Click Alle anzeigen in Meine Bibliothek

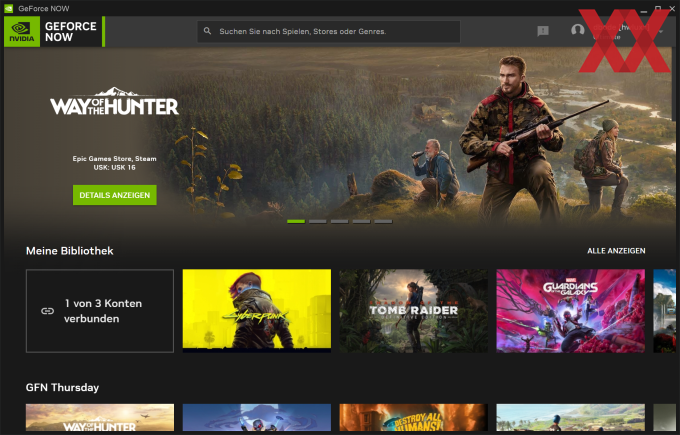coord(616,251)
